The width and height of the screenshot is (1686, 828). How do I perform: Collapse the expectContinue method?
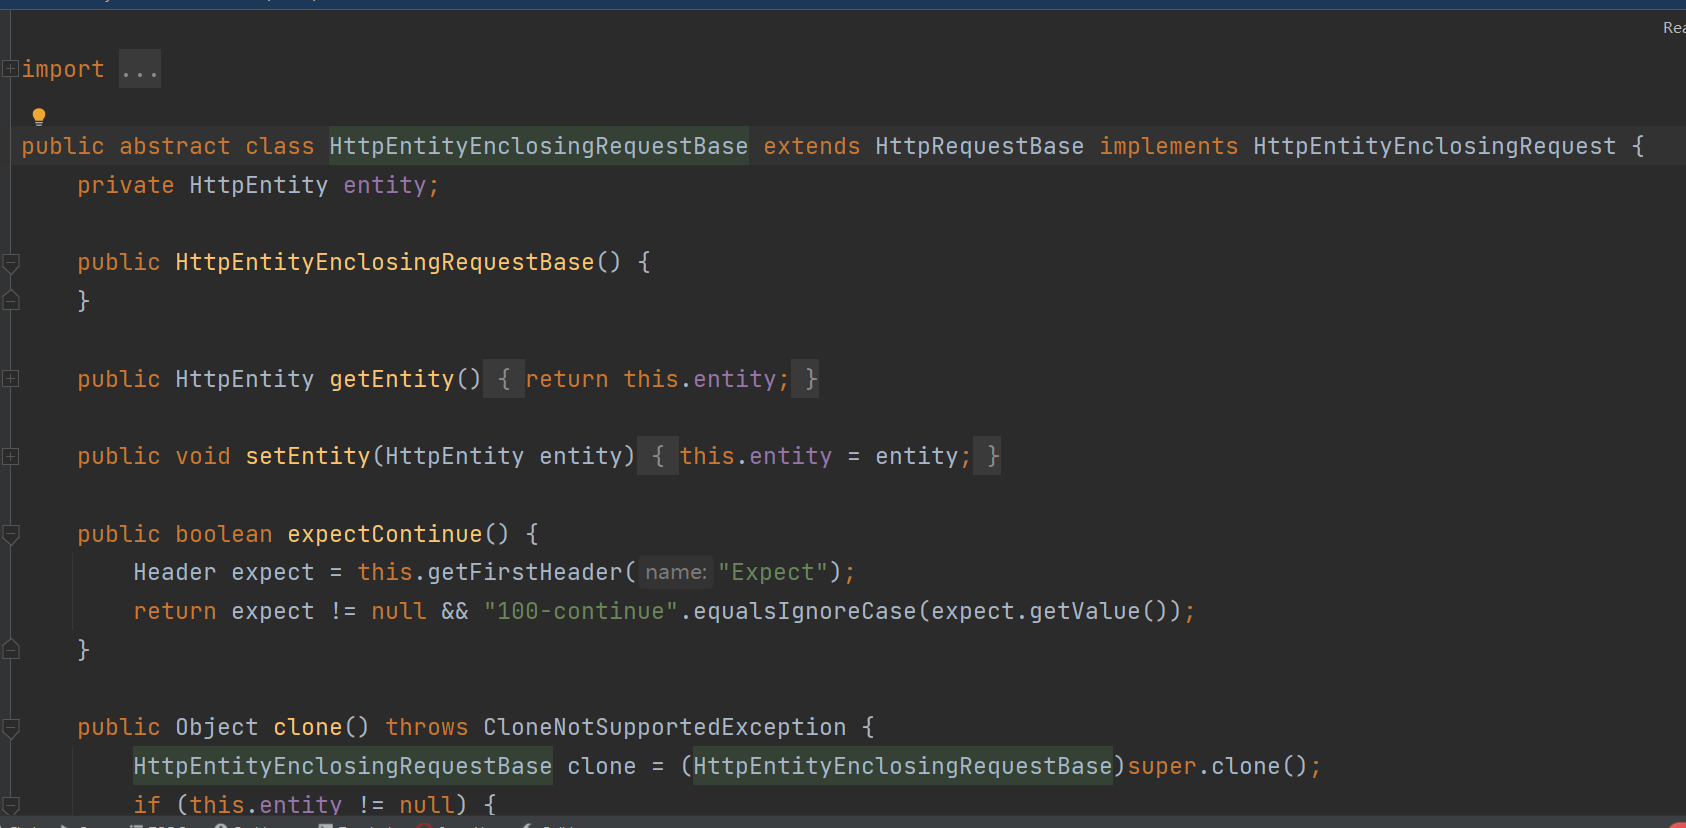point(11,535)
